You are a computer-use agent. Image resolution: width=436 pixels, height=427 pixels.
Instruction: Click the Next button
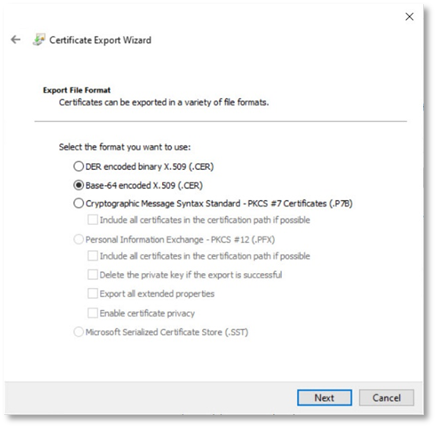point(324,398)
